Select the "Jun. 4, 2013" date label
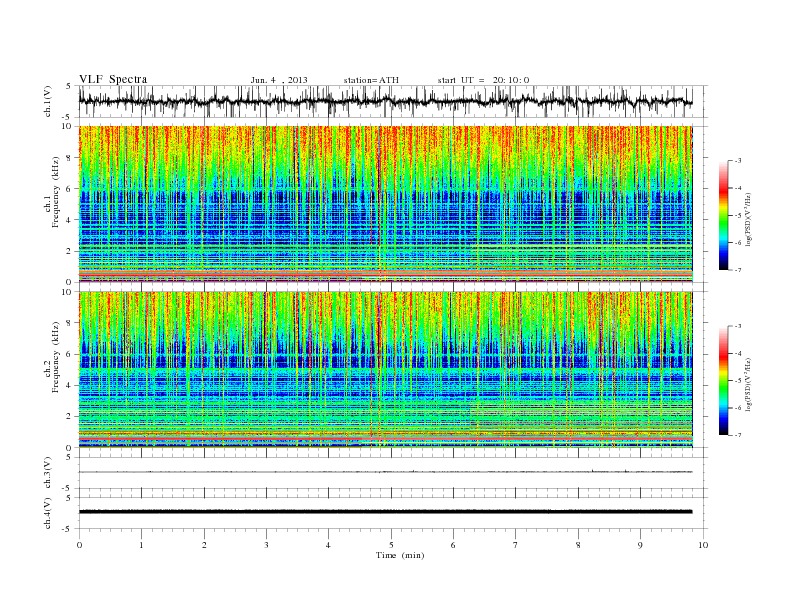792x612 pixels. (279, 80)
